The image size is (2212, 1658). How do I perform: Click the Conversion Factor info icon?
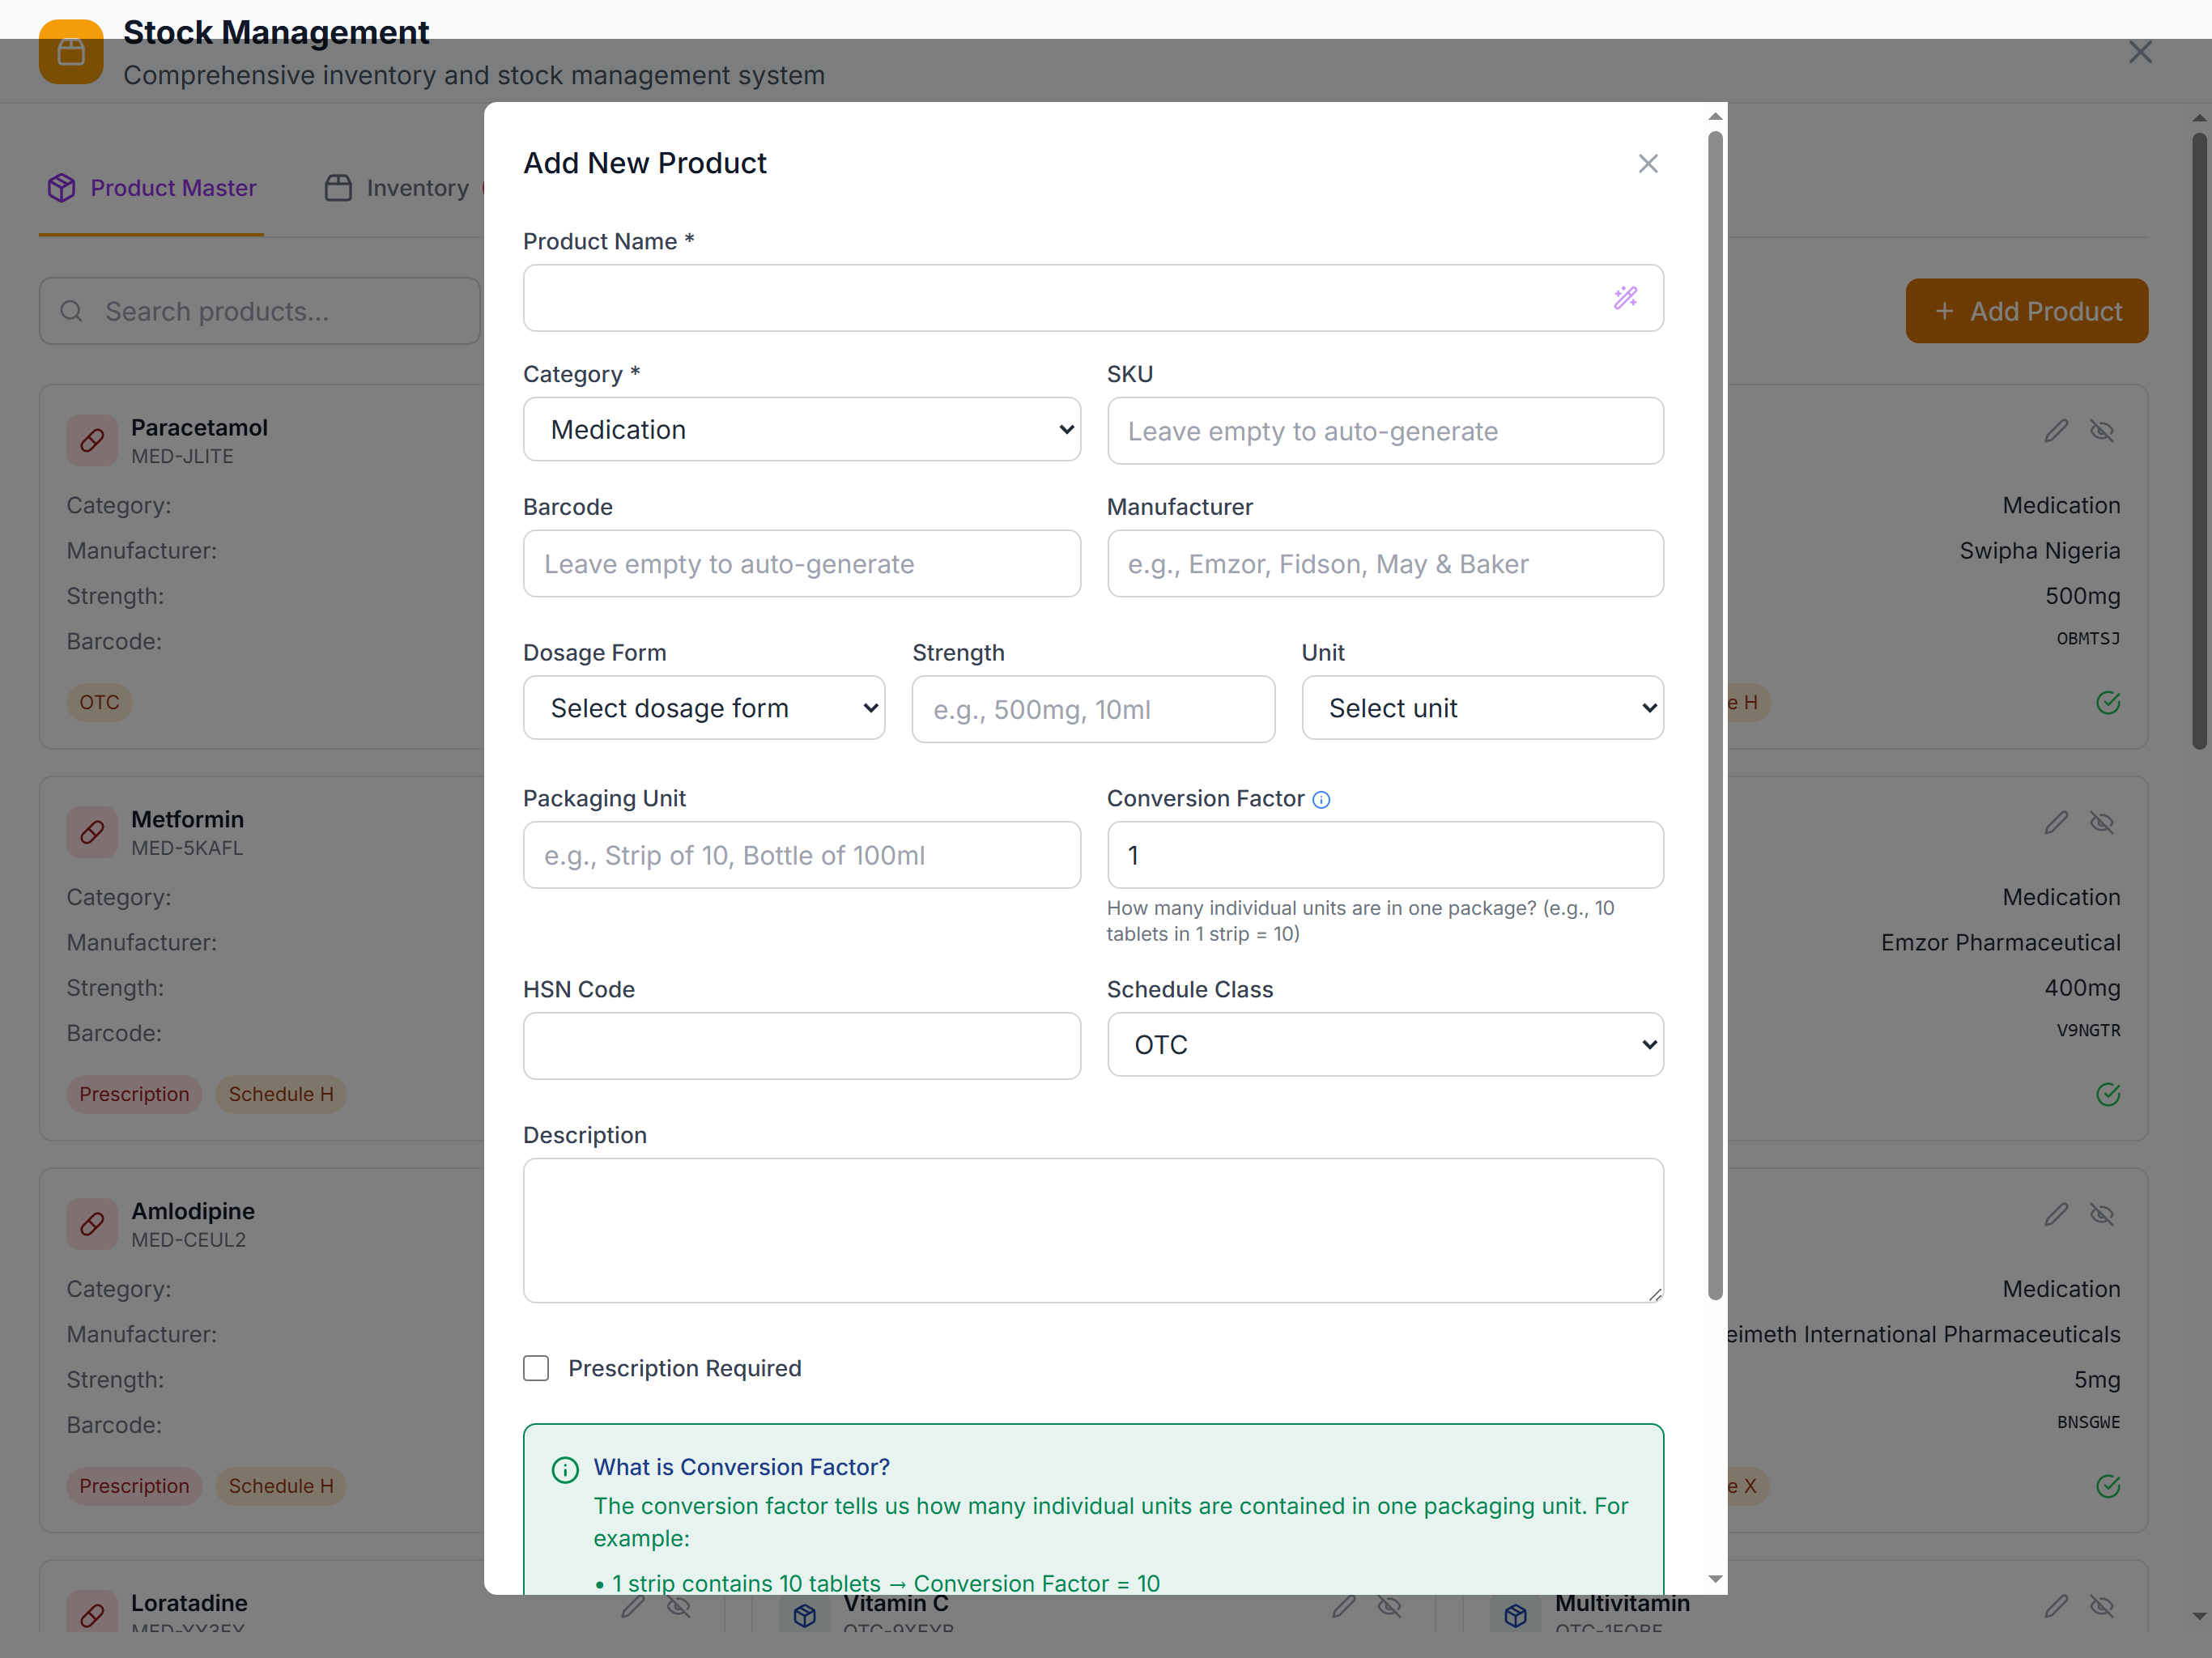coord(1321,800)
